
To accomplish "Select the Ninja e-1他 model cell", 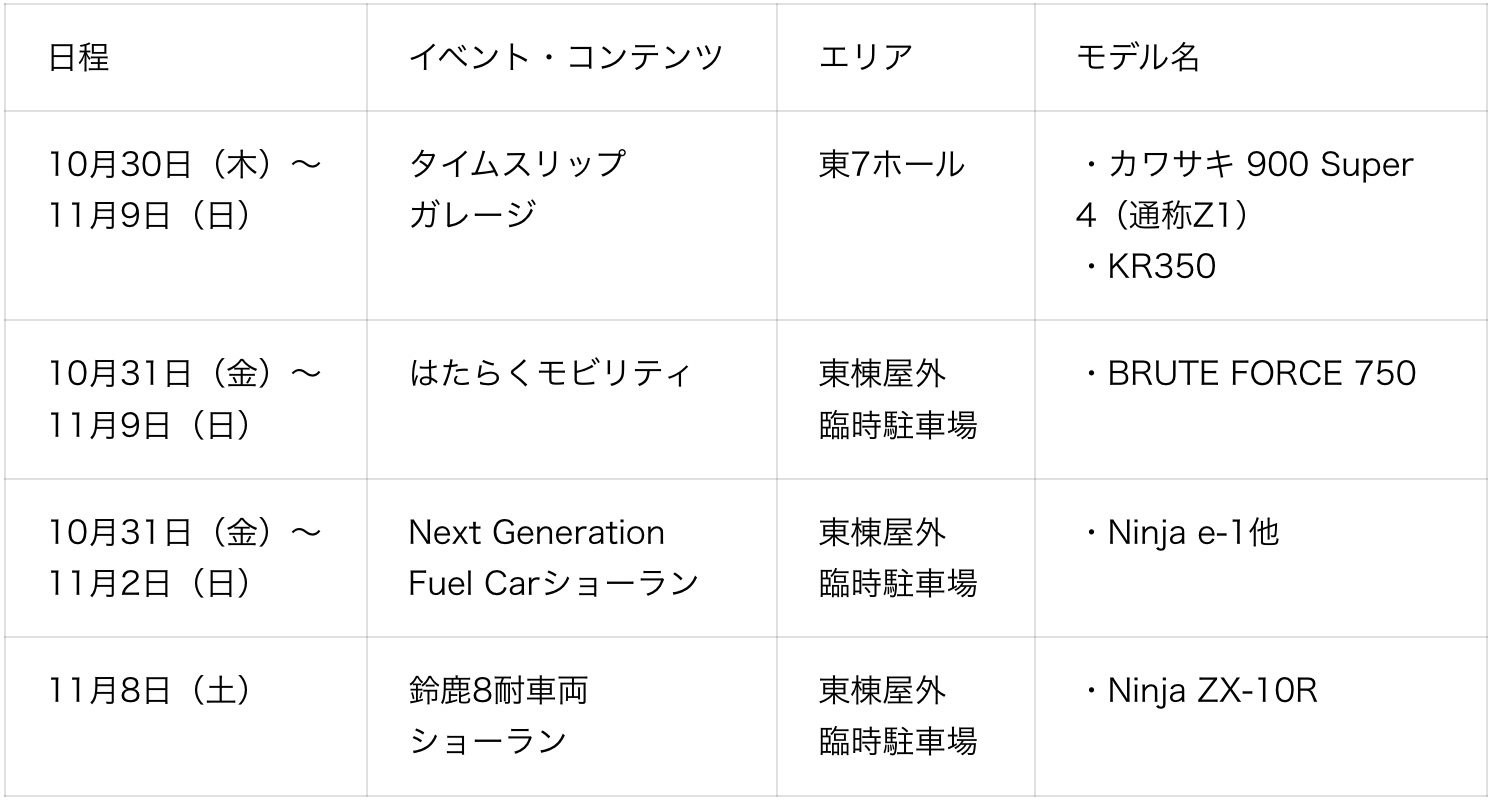I will (1180, 533).
